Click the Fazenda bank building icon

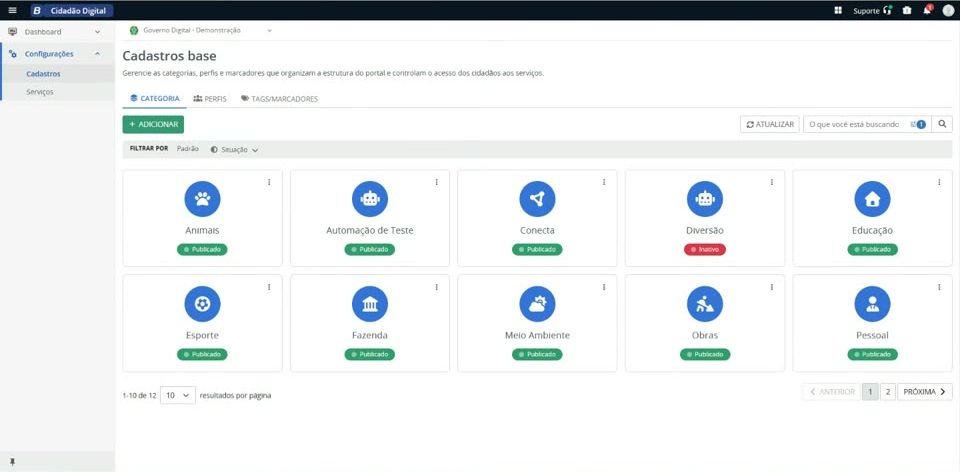point(370,304)
